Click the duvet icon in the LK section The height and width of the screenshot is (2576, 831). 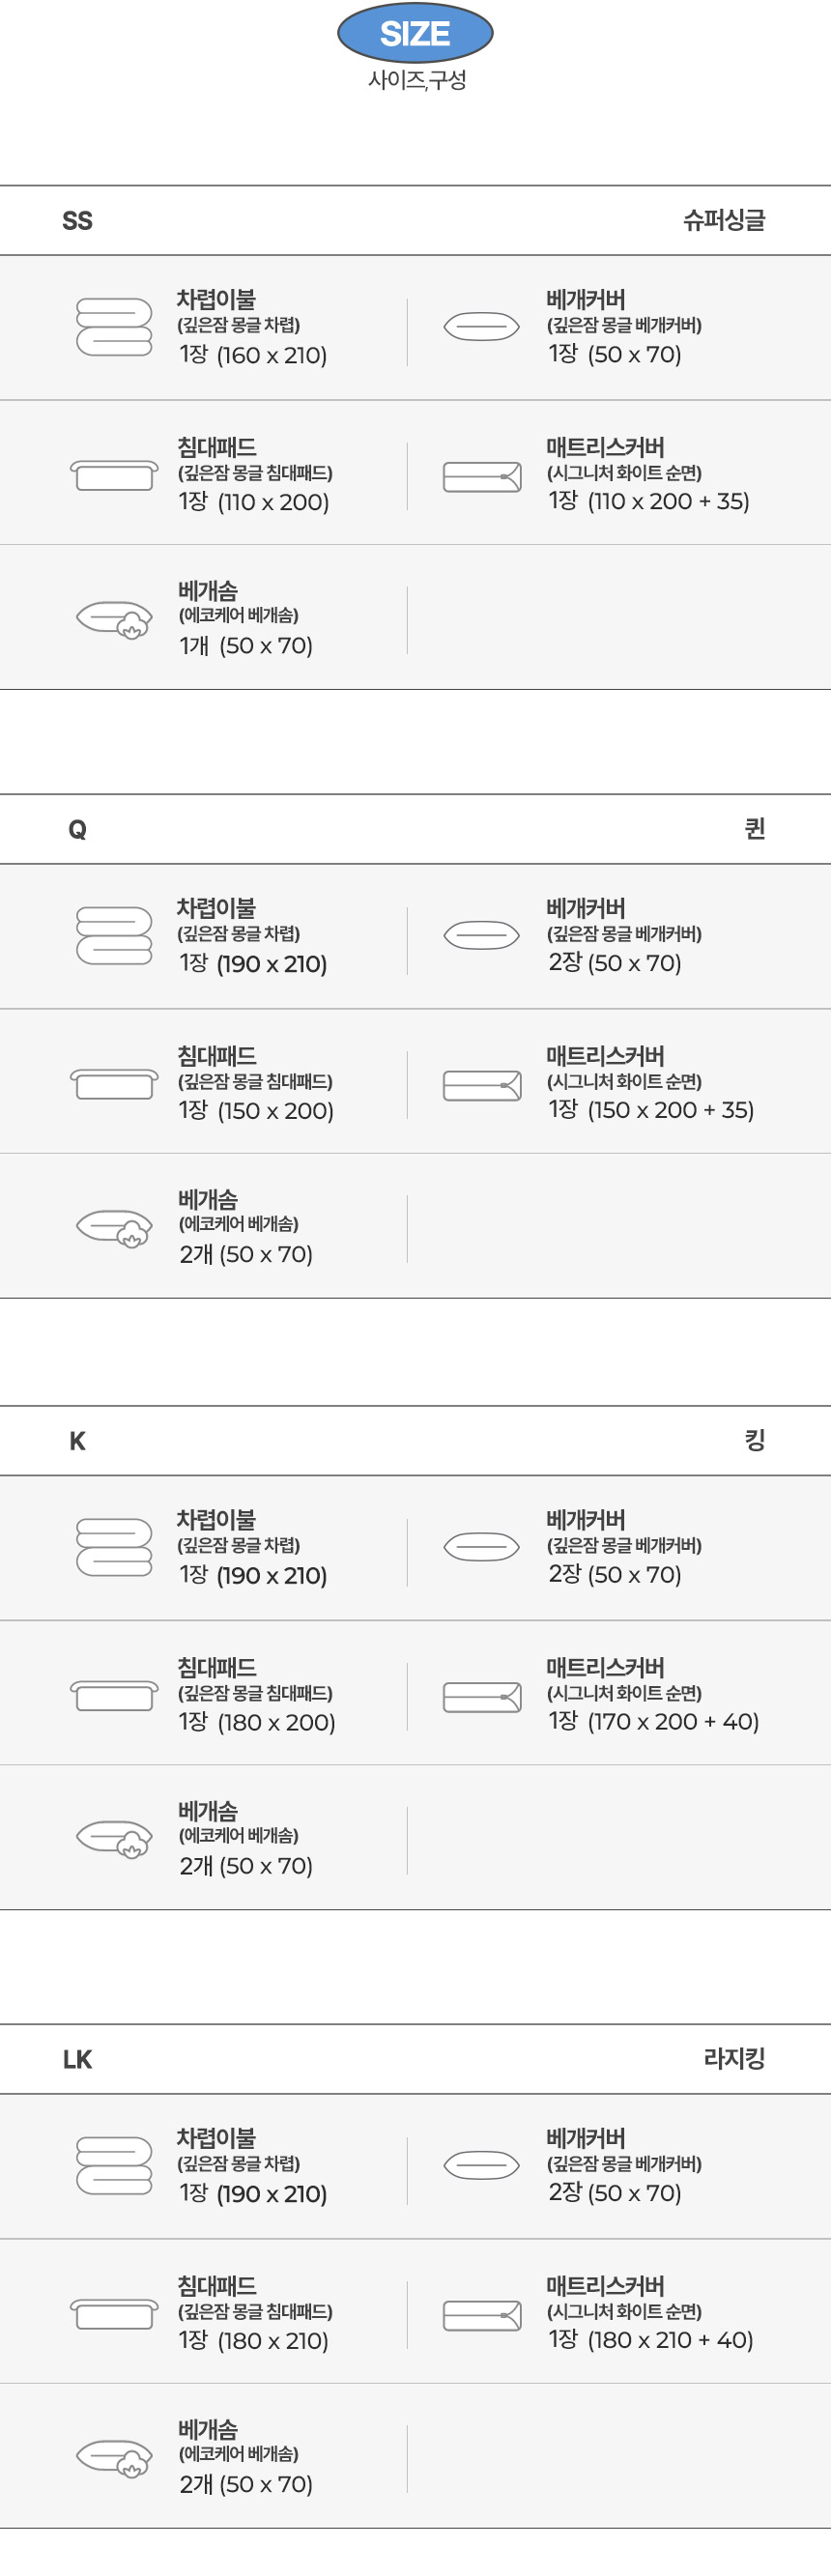coord(114,2166)
